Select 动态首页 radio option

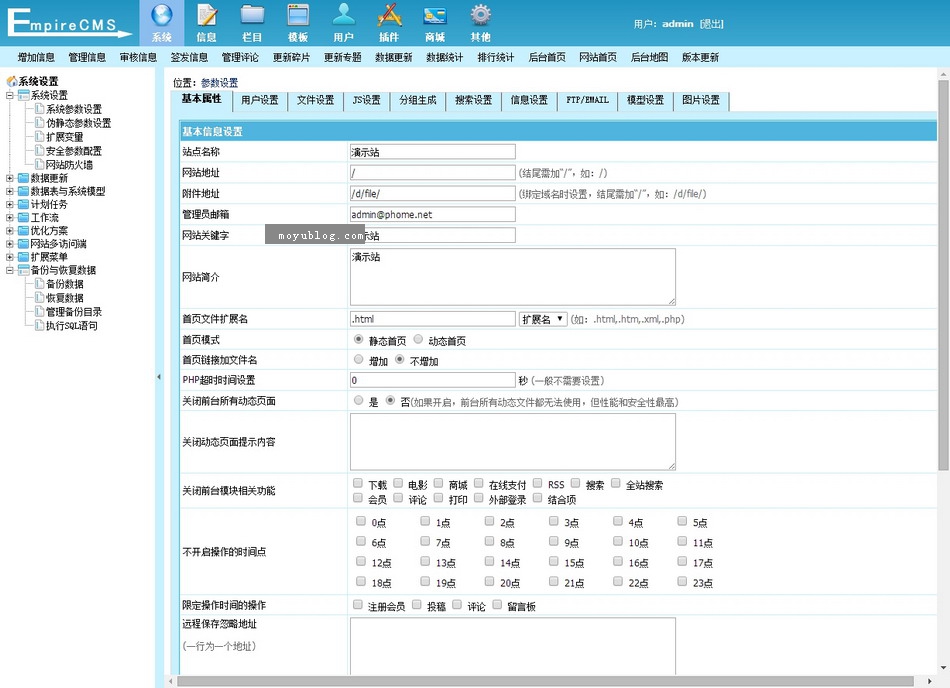418,340
